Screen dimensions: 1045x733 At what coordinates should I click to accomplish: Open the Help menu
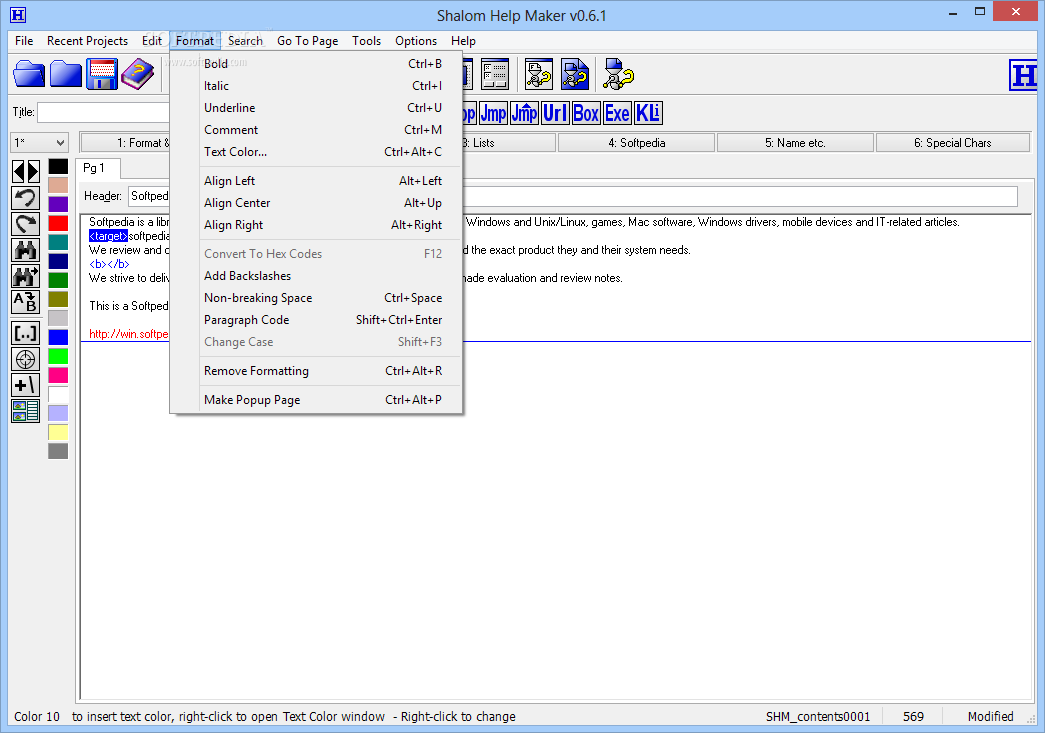tap(463, 41)
